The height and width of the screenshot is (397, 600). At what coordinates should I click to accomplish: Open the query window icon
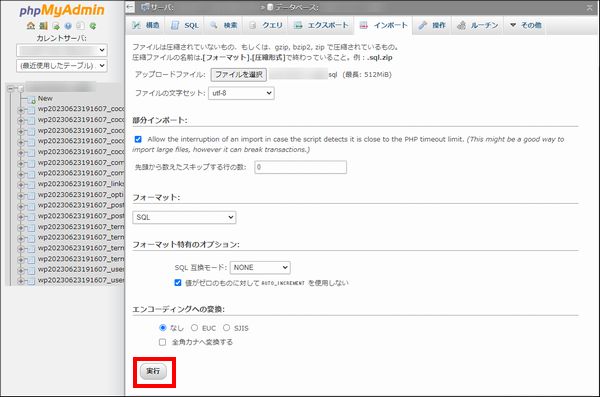point(56,26)
